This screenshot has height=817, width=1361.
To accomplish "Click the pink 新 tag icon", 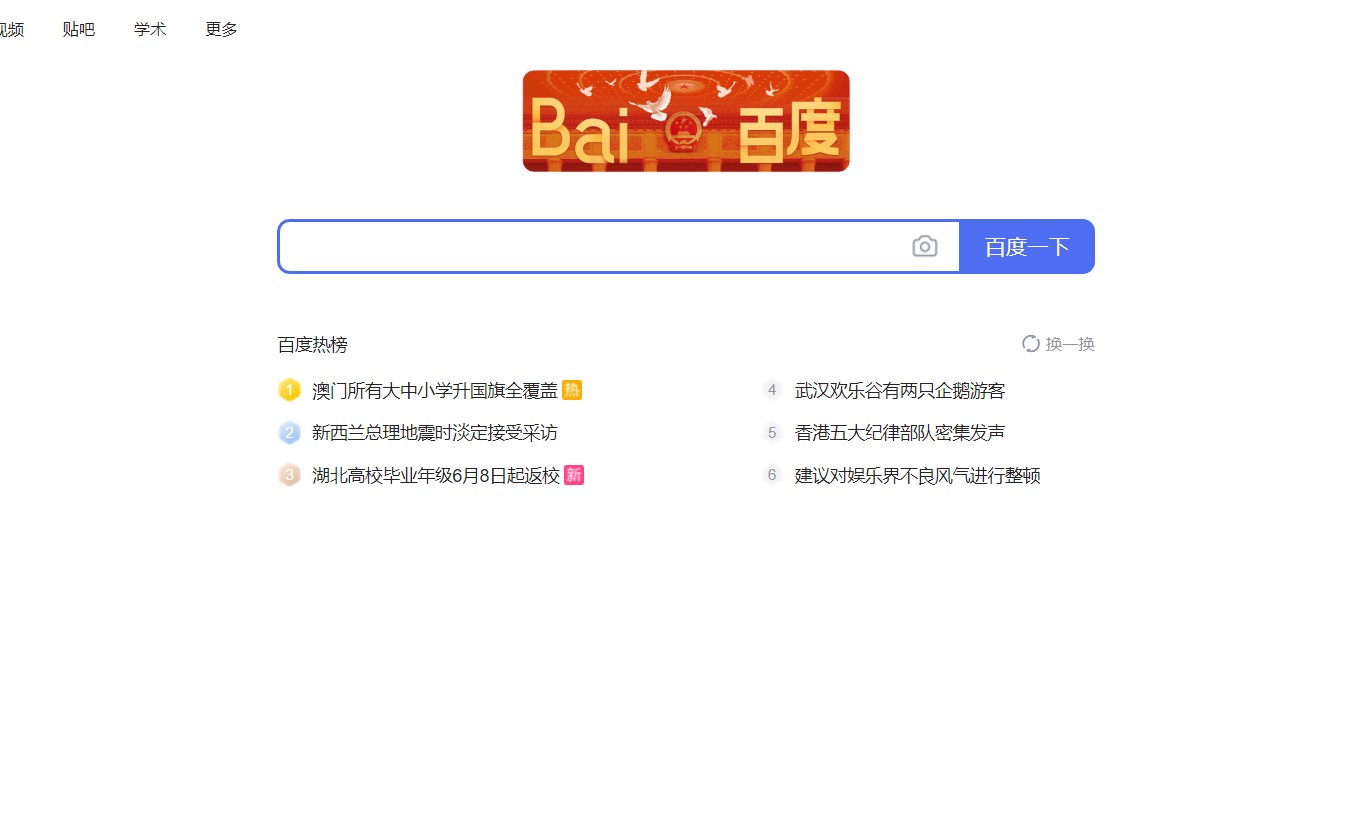I will (x=574, y=475).
